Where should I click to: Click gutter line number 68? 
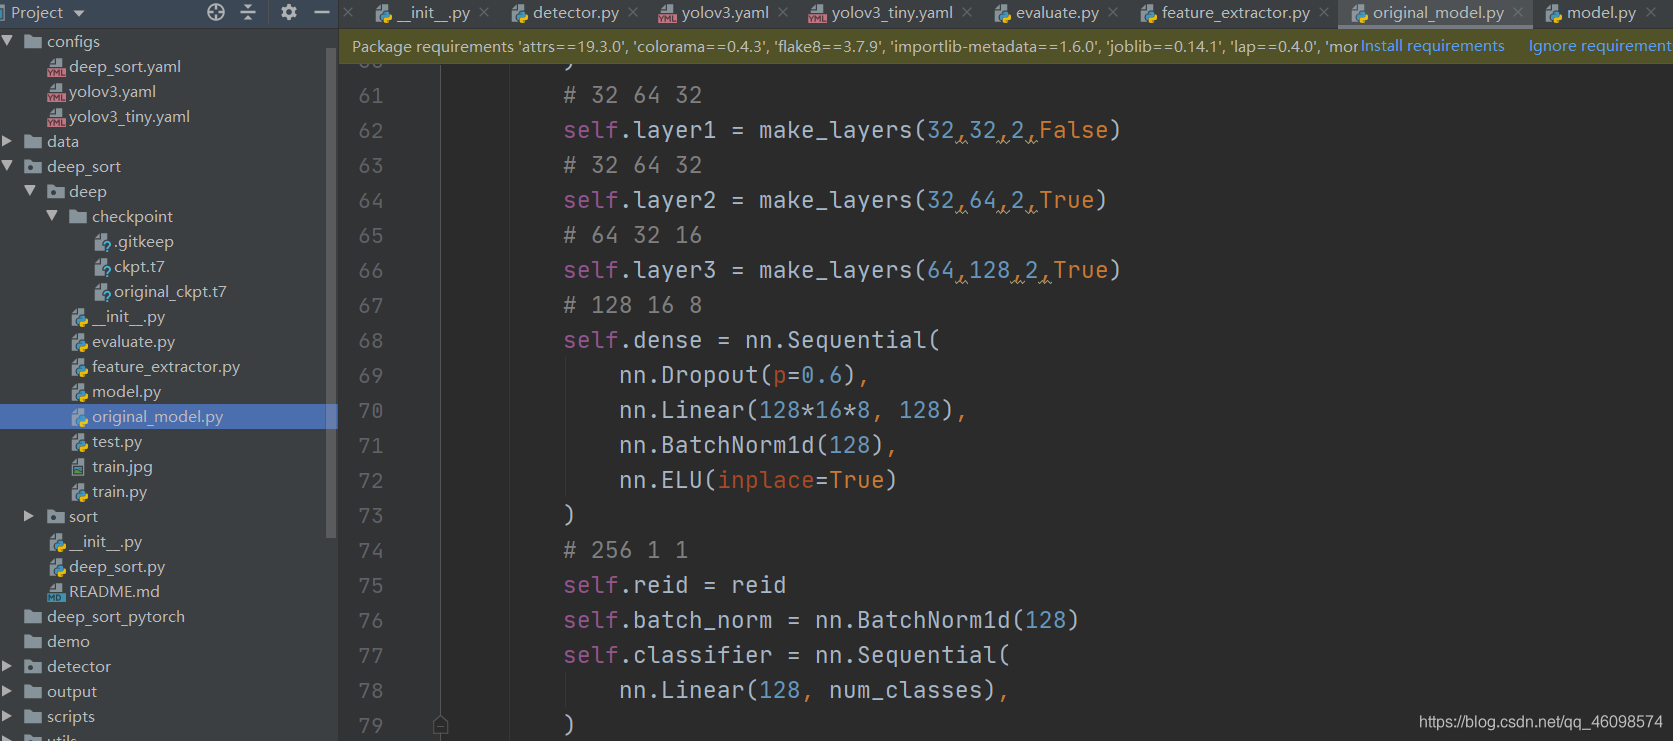pos(371,340)
